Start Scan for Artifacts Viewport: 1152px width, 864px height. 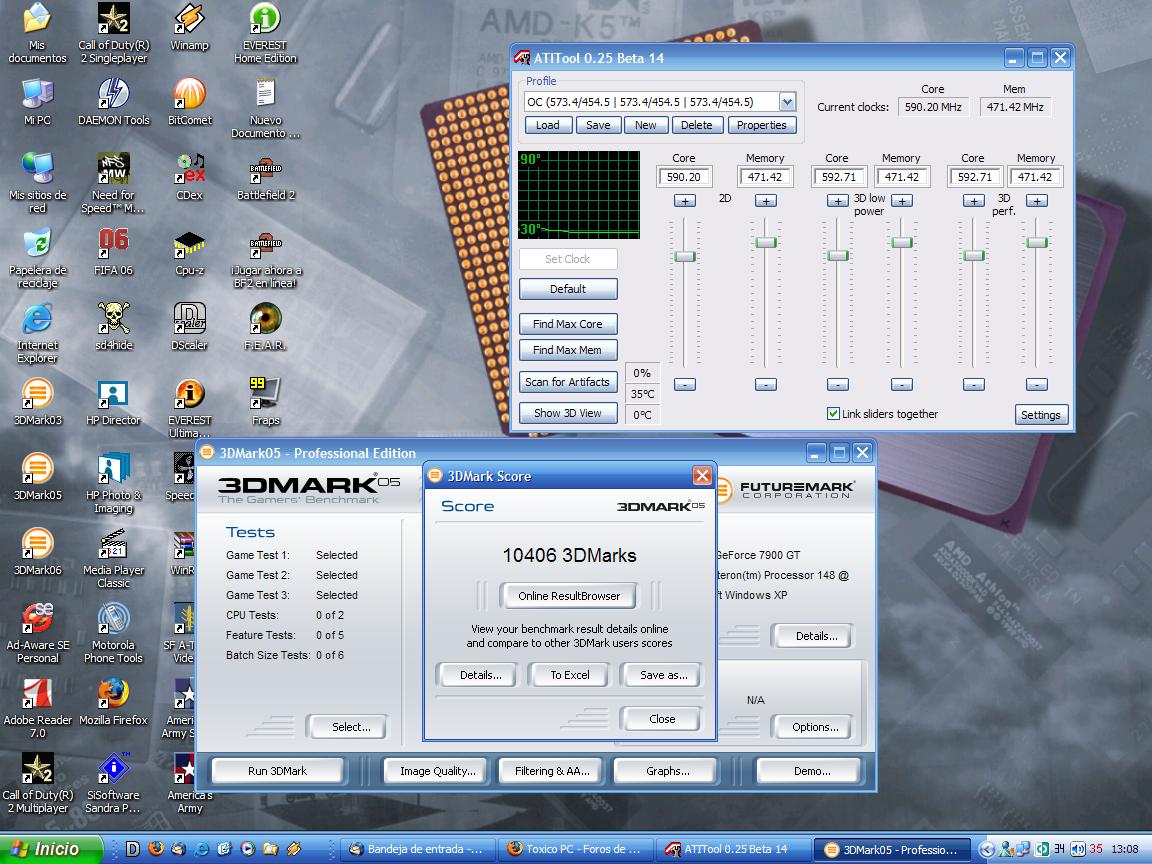pos(568,382)
